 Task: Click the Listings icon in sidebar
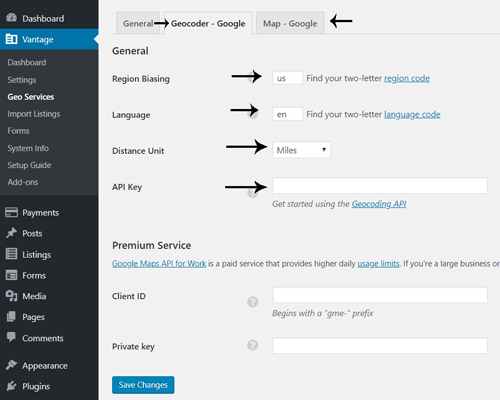click(x=11, y=254)
